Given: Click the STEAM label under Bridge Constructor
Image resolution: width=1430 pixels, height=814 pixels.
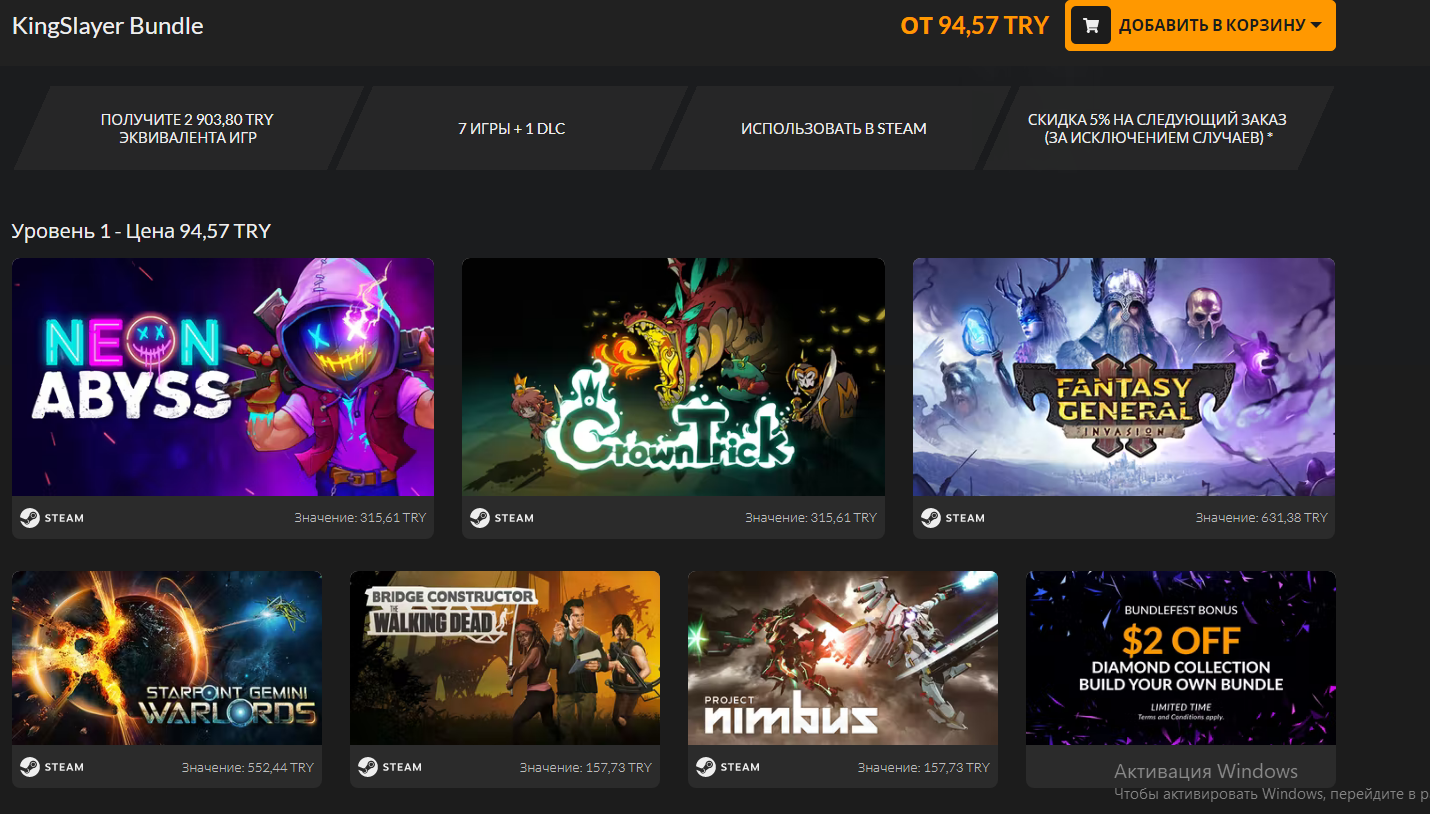Looking at the screenshot, I should pos(402,767).
